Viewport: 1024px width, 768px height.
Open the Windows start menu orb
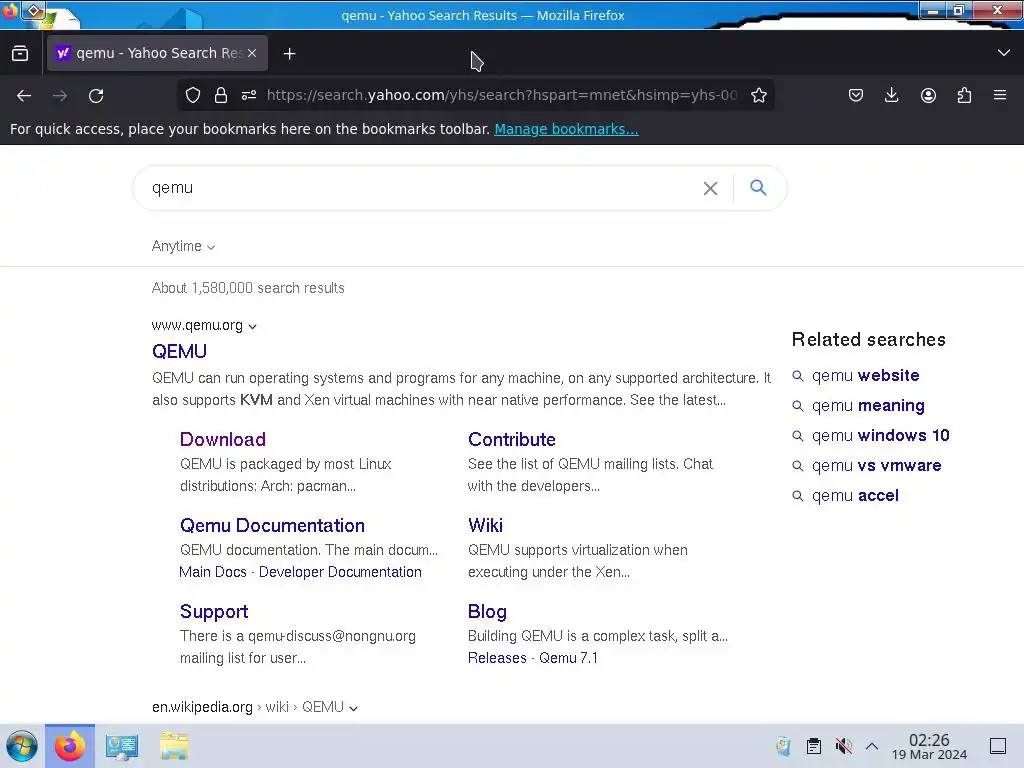click(22, 746)
